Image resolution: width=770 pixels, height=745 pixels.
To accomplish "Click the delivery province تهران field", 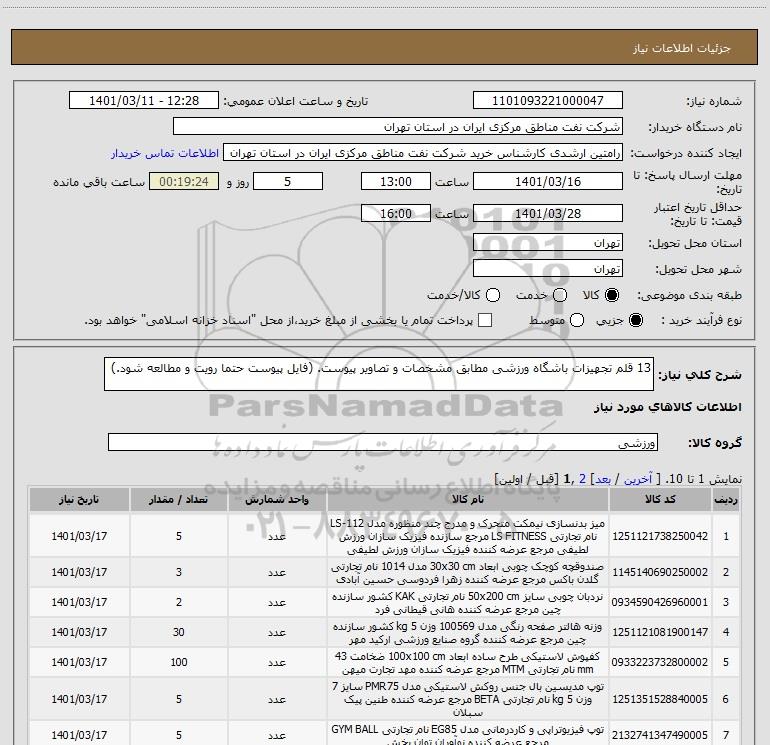I will click(548, 242).
